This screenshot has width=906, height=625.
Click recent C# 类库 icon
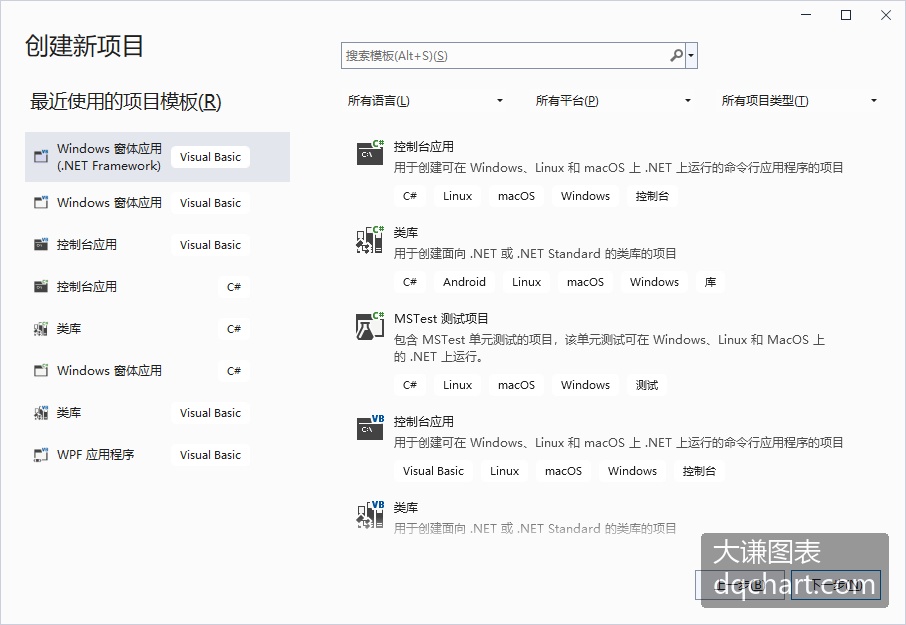click(x=41, y=329)
